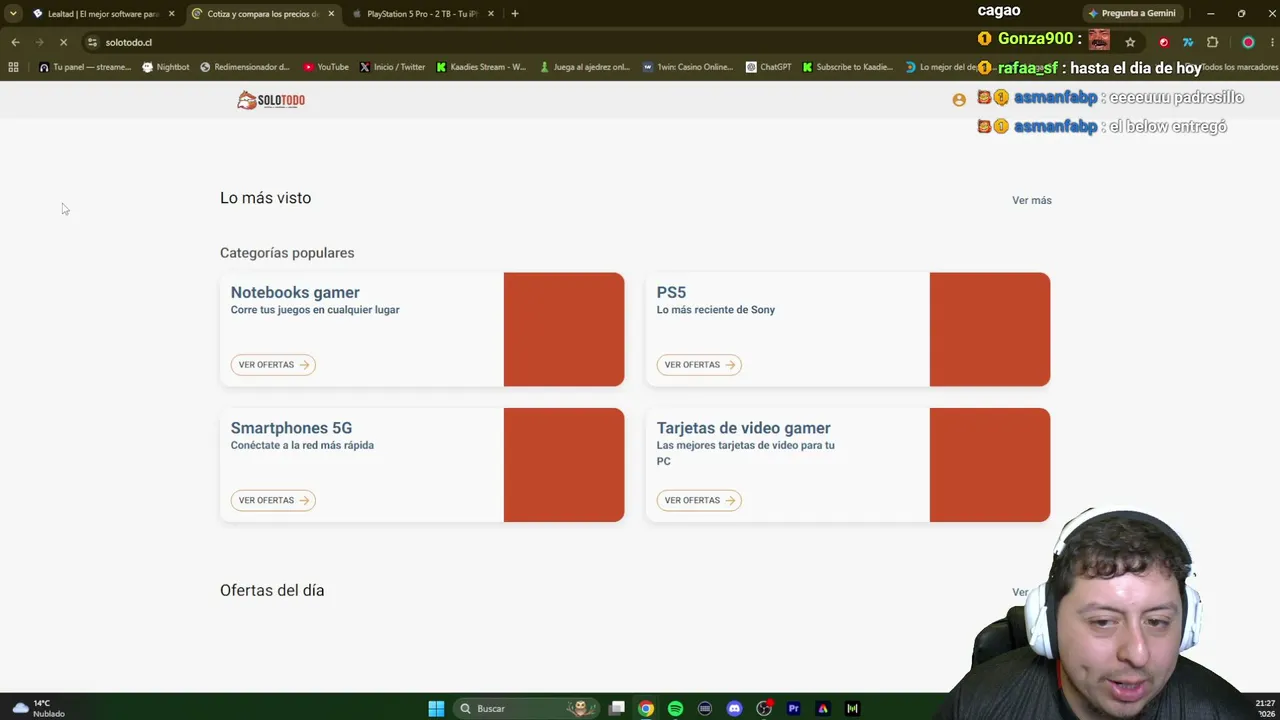Open the Inicio / Twitter bookmark
The image size is (1280, 720).
[392, 67]
